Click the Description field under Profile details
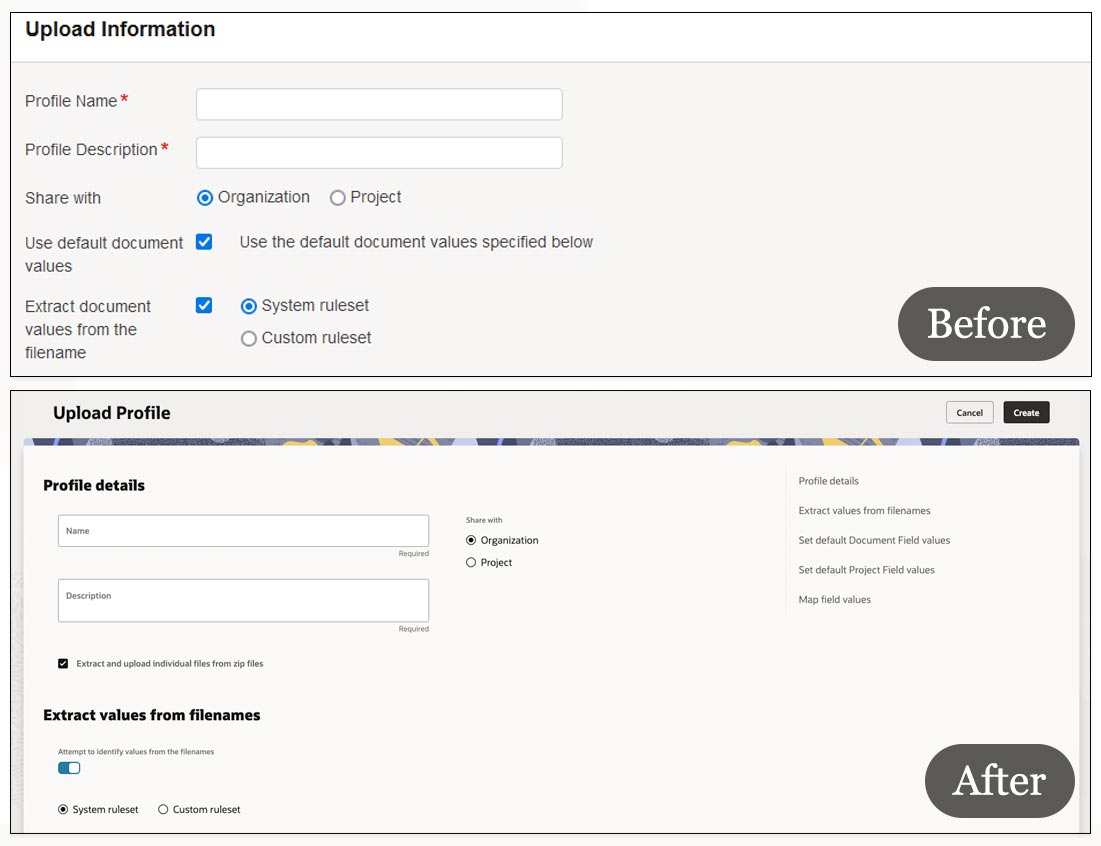The image size is (1101, 846). [x=243, y=601]
